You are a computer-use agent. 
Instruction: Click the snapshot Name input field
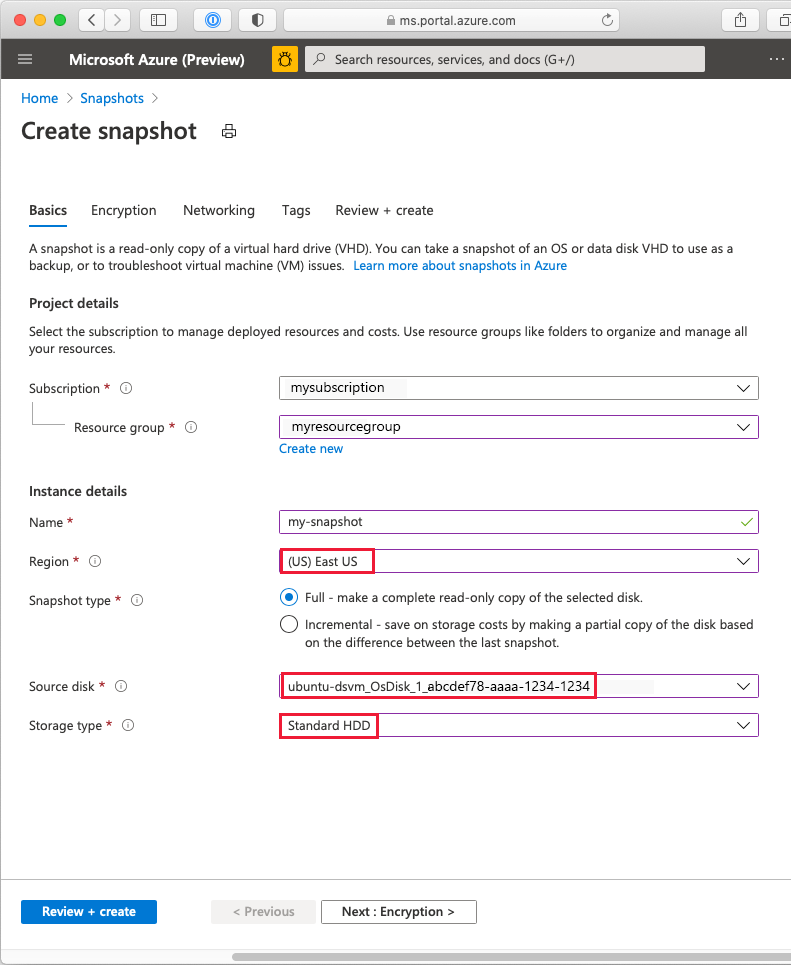[x=519, y=522]
